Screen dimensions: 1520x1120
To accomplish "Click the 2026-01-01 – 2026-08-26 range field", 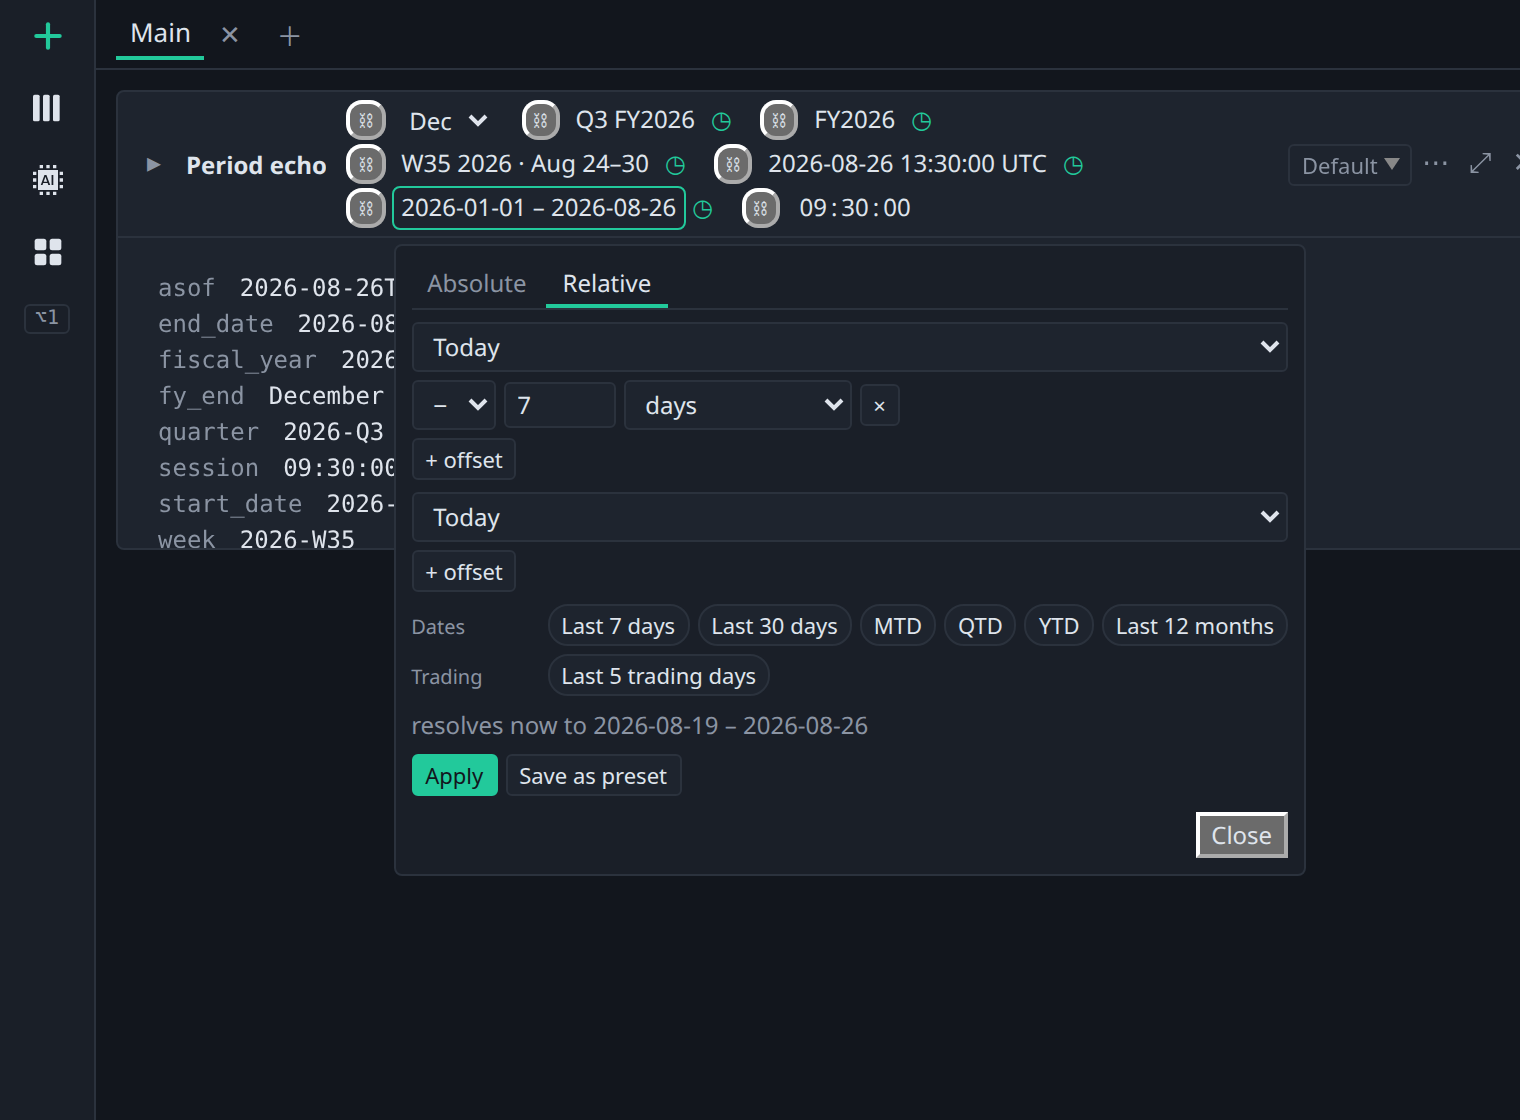I will 539,208.
